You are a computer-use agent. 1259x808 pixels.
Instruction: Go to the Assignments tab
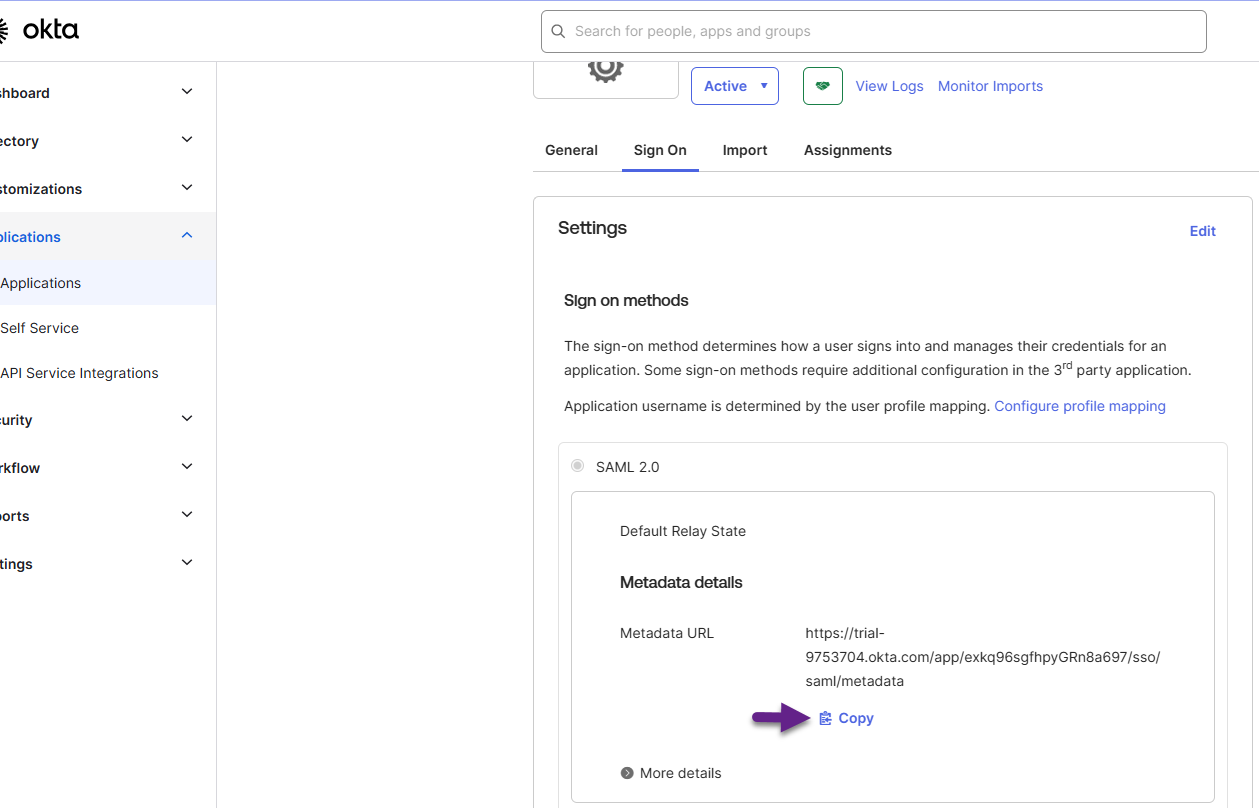click(847, 150)
